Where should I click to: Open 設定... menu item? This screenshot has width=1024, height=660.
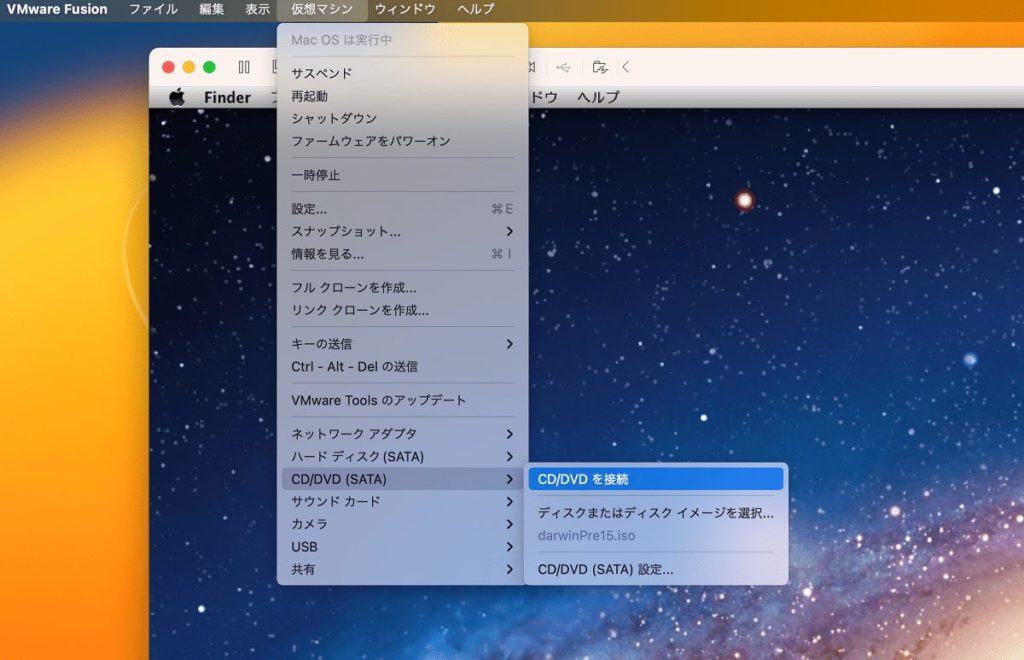402,209
